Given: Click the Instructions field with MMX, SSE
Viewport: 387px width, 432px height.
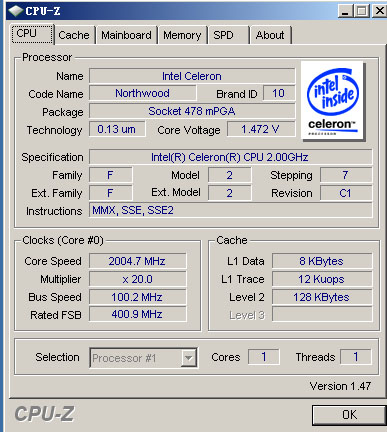Looking at the screenshot, I should coord(230,210).
